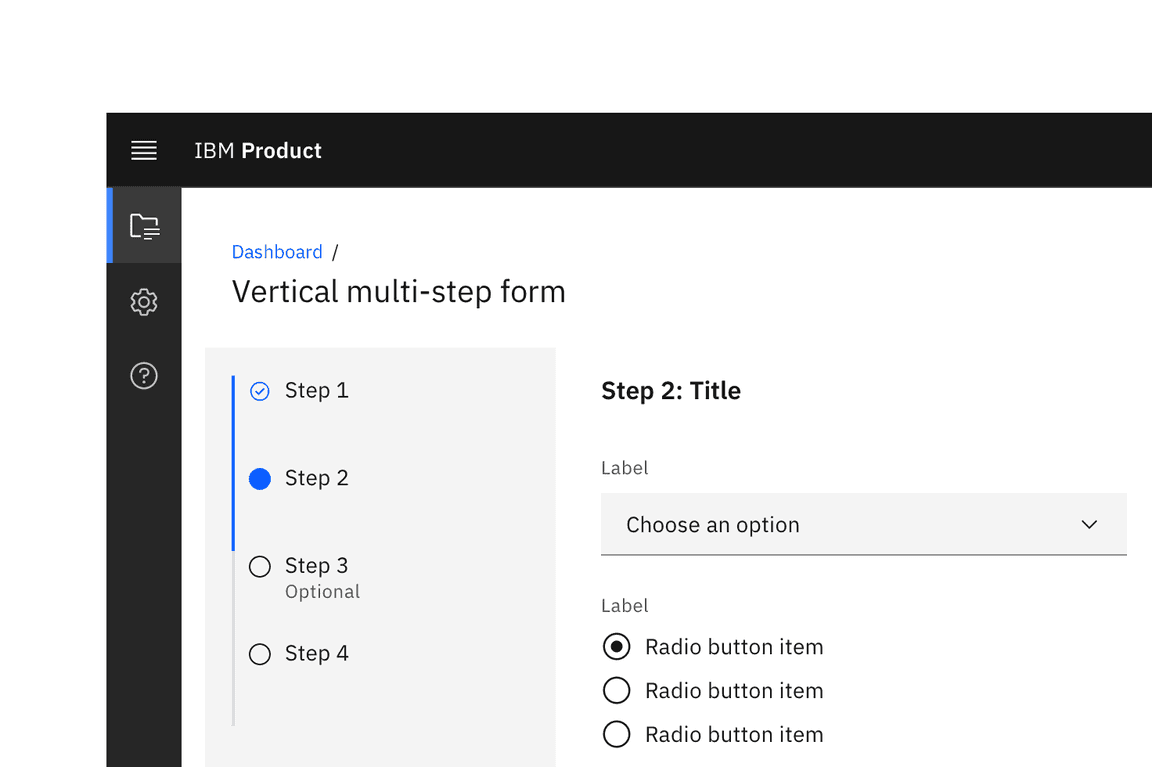Open settings via the gear icon
Viewport: 1152px width, 767px height.
click(x=144, y=302)
